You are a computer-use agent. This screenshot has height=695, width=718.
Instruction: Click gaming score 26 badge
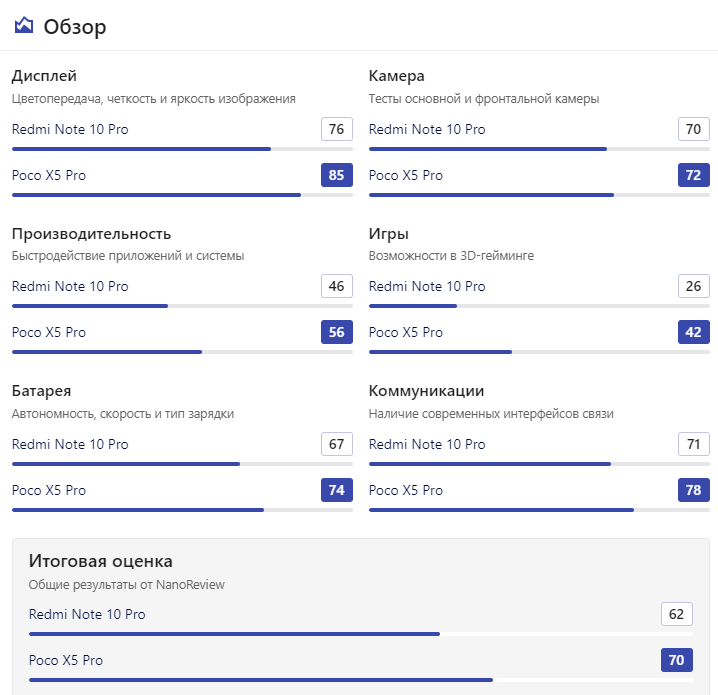(x=693, y=286)
